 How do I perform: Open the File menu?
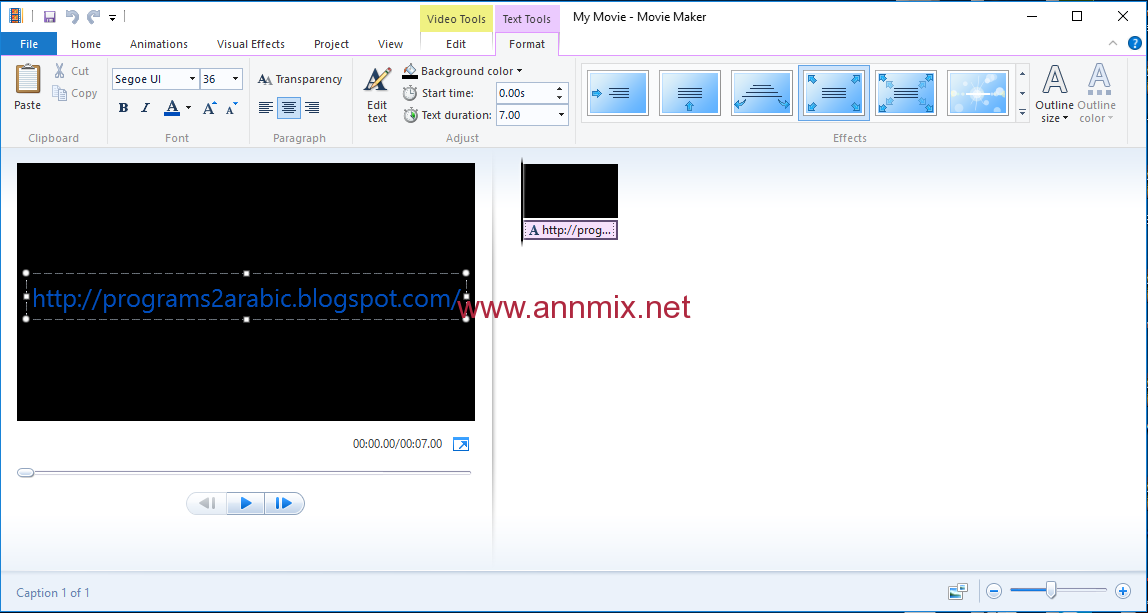point(29,44)
